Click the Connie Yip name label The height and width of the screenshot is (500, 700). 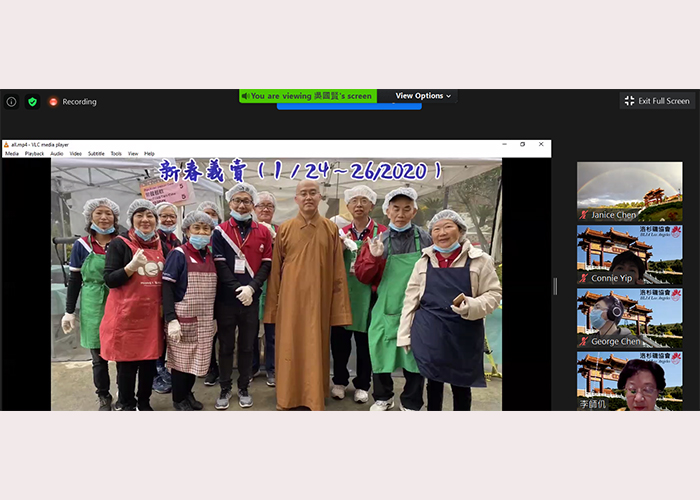(612, 279)
